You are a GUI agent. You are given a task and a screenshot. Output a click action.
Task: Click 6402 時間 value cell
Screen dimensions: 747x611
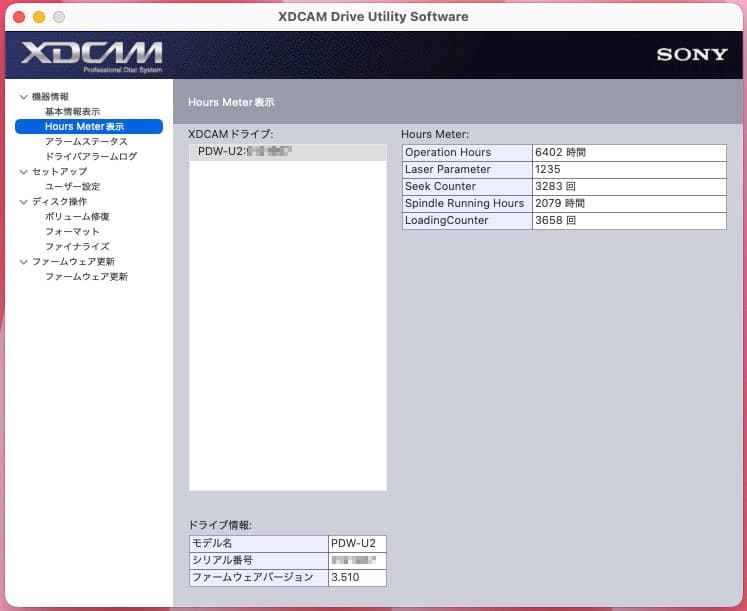tap(629, 152)
